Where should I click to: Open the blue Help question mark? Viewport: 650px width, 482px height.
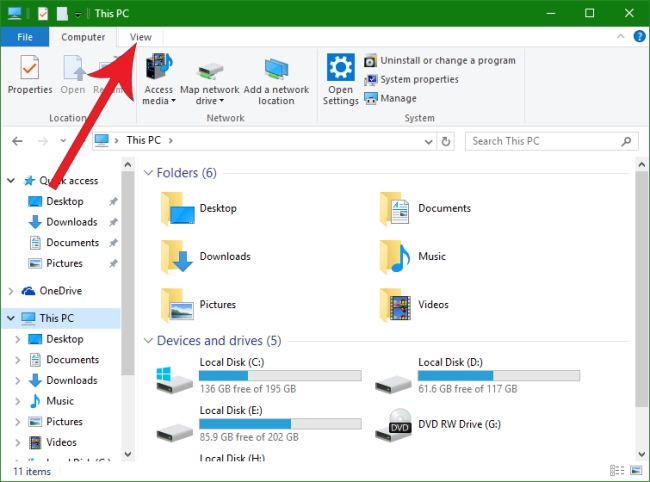click(639, 36)
